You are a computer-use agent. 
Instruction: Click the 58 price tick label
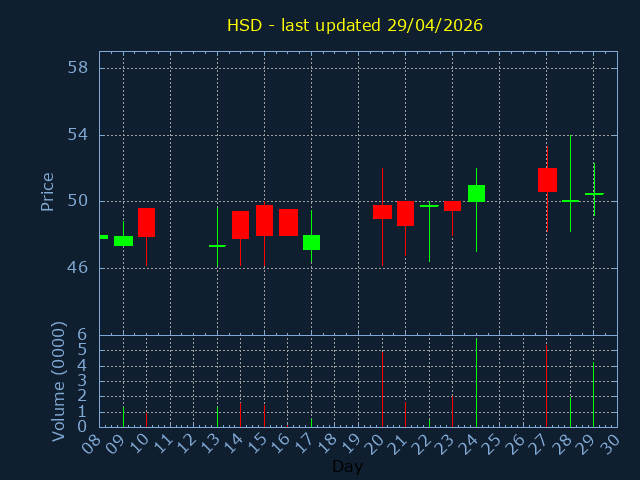pos(77,68)
